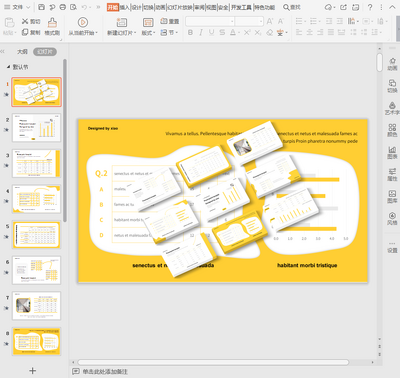
Task: Toggle Strikethrough formatting
Action: pyautogui.click(x=222, y=32)
